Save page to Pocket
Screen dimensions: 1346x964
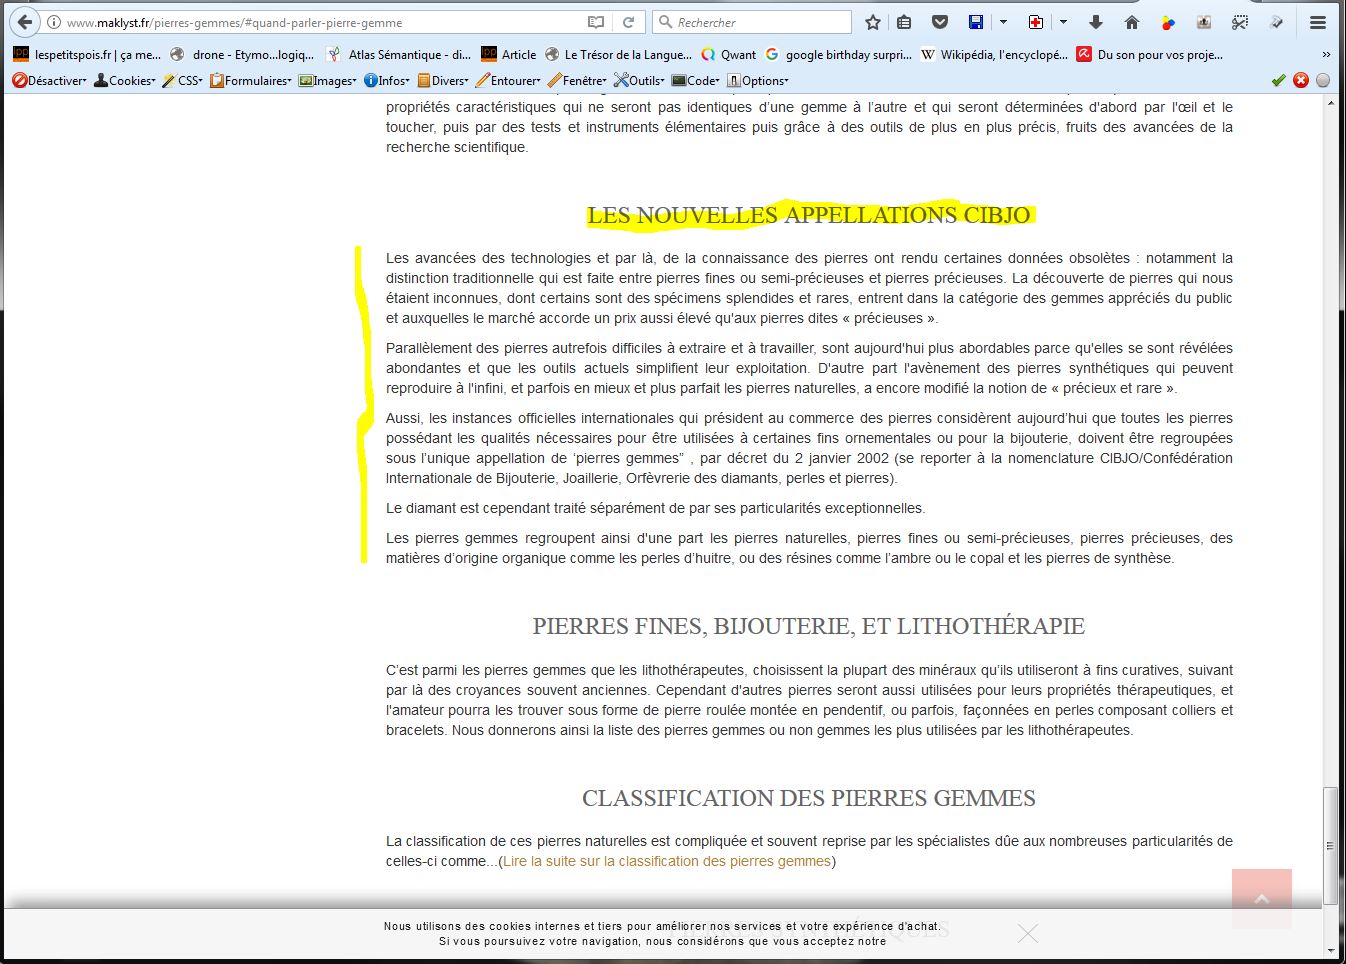940,22
